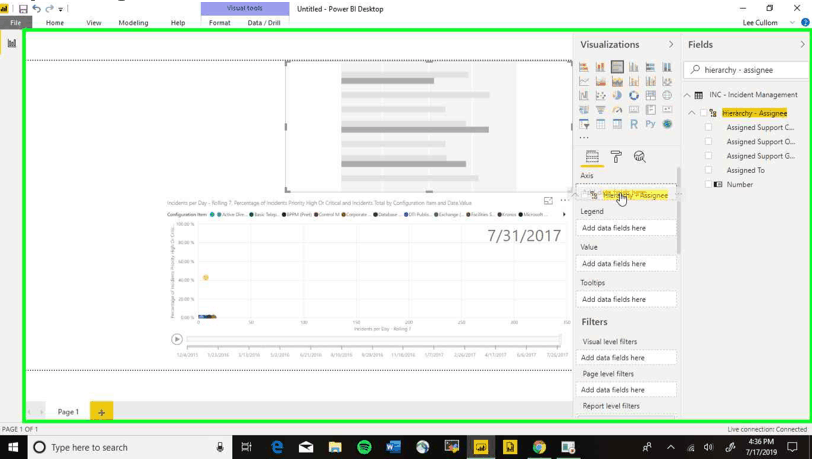
Task: Open the Quick Access Toolbar dropdown
Action: [x=61, y=9]
